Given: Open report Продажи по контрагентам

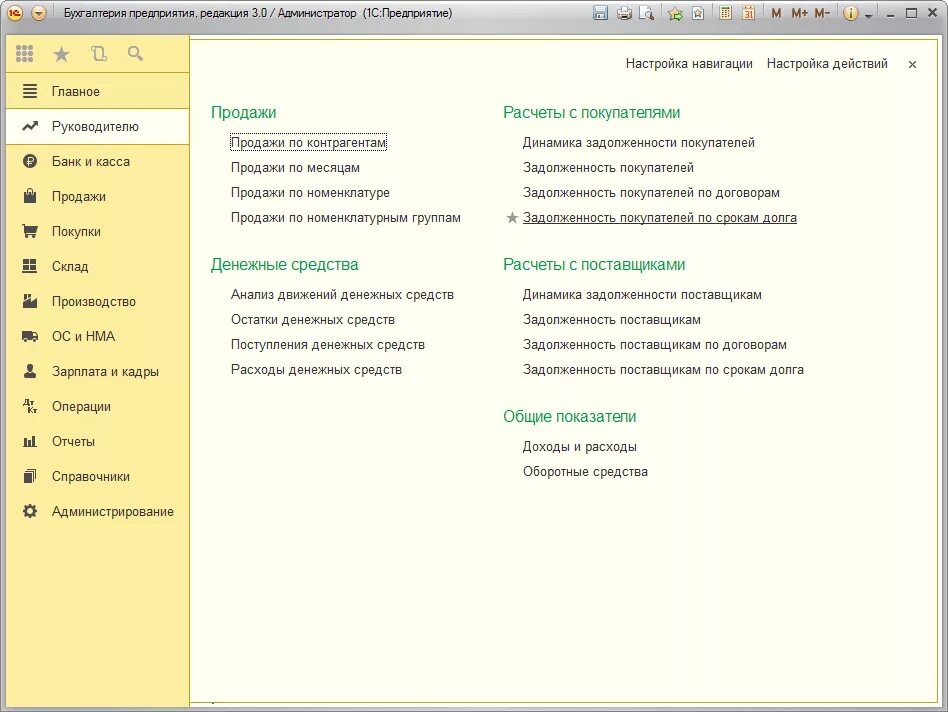Looking at the screenshot, I should pos(308,143).
